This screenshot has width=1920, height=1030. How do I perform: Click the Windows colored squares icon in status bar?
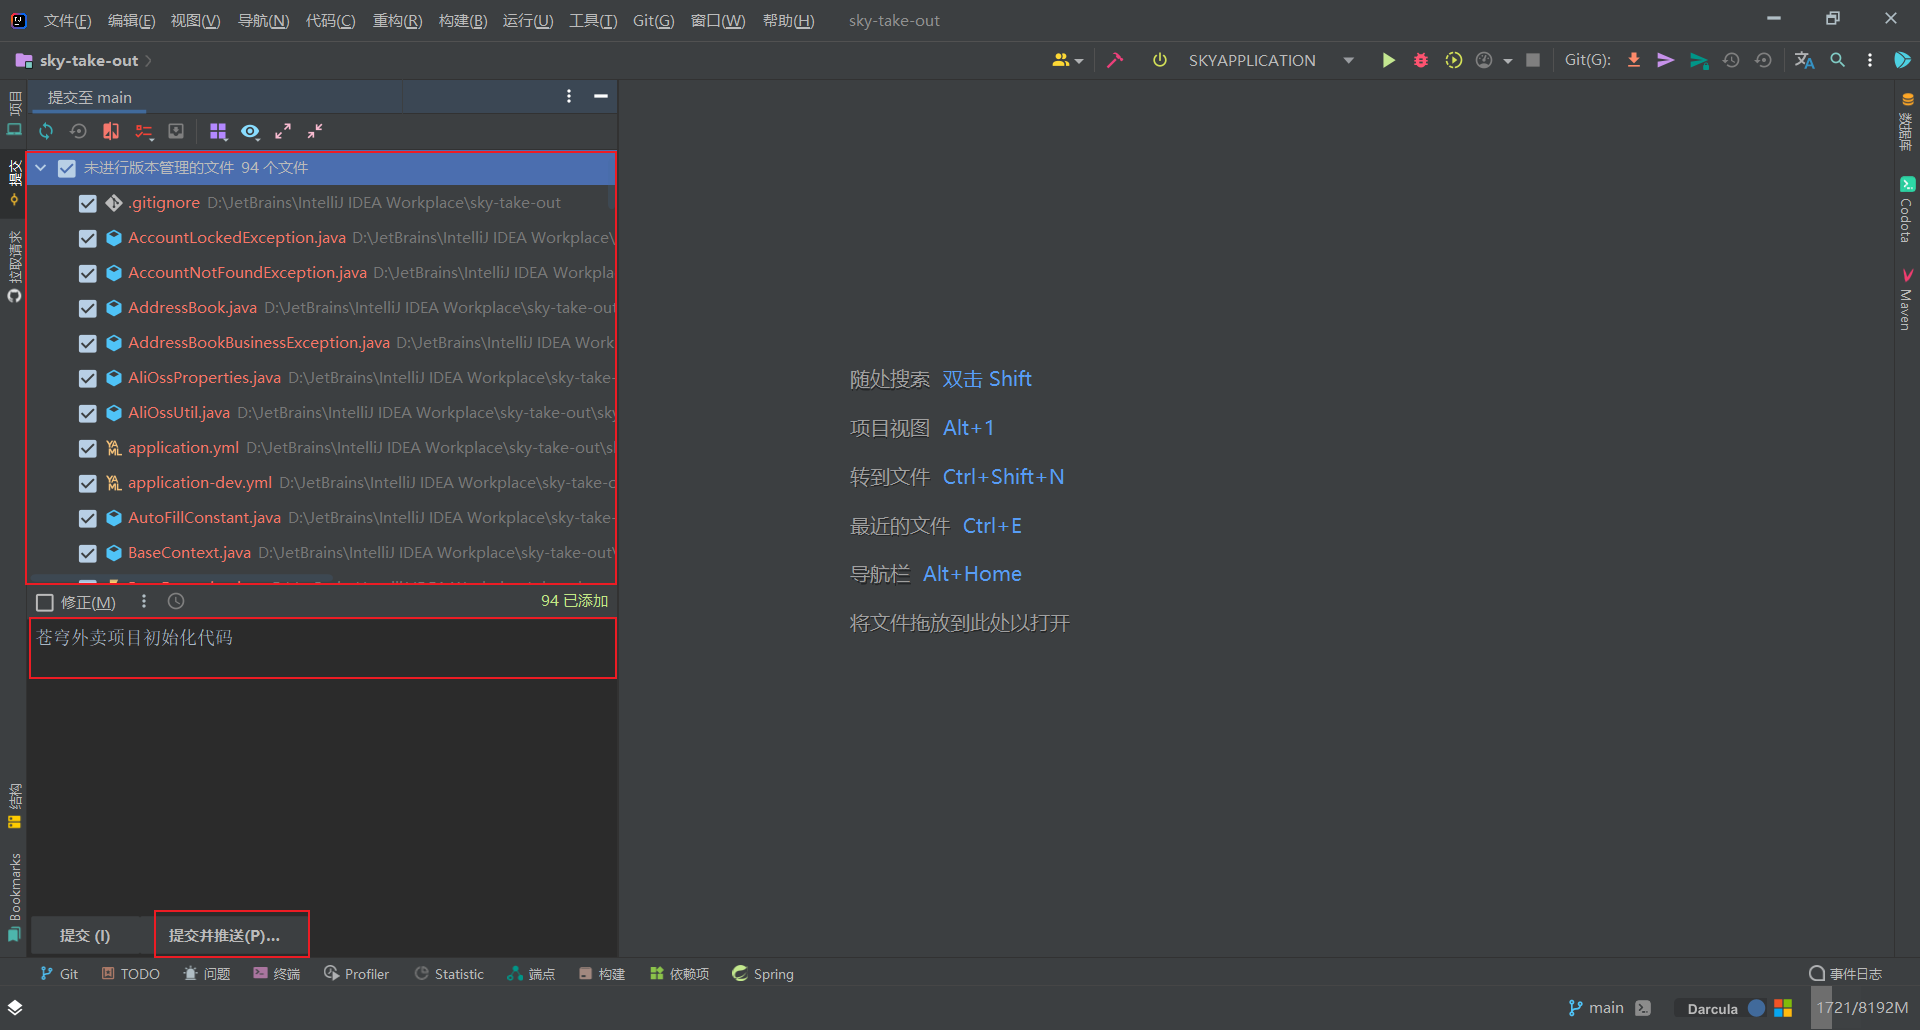point(1783,1008)
